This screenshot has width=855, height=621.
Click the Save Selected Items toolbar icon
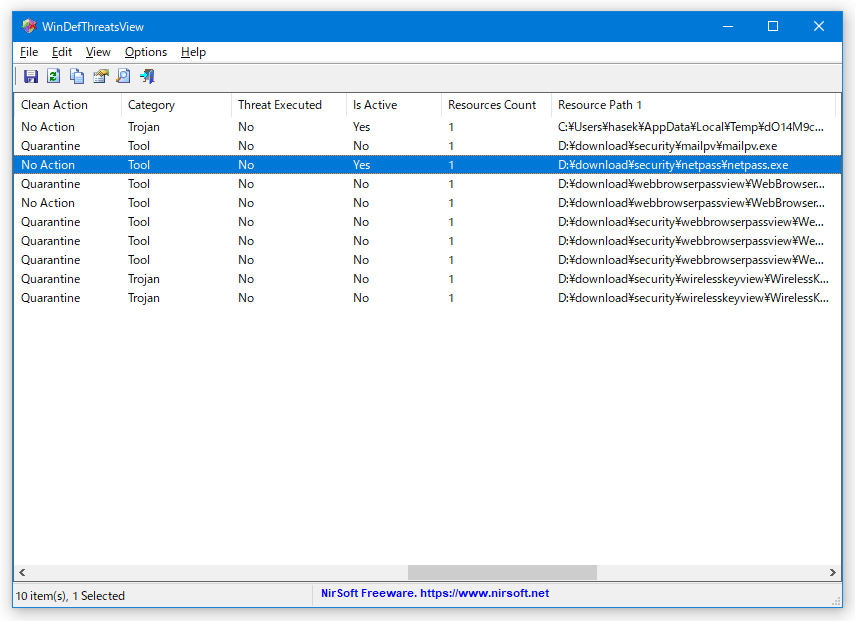(x=31, y=76)
